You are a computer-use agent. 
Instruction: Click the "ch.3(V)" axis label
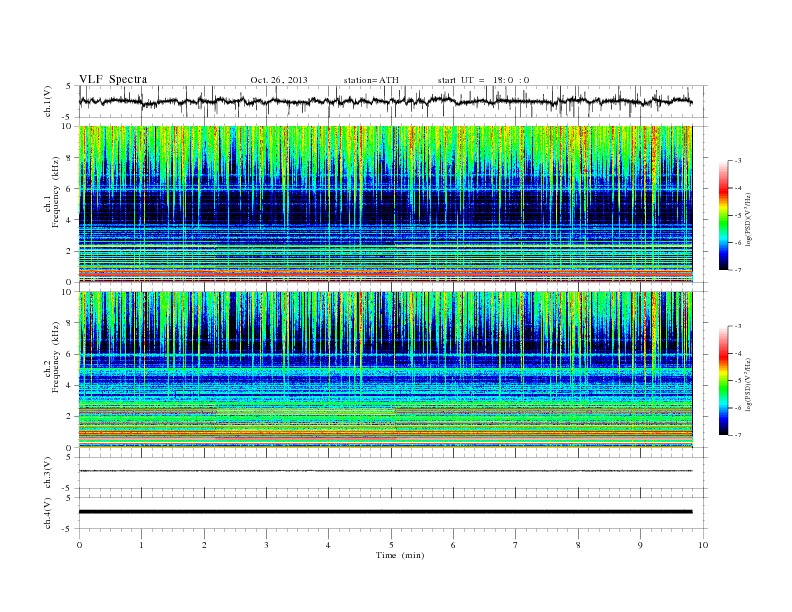coord(48,473)
